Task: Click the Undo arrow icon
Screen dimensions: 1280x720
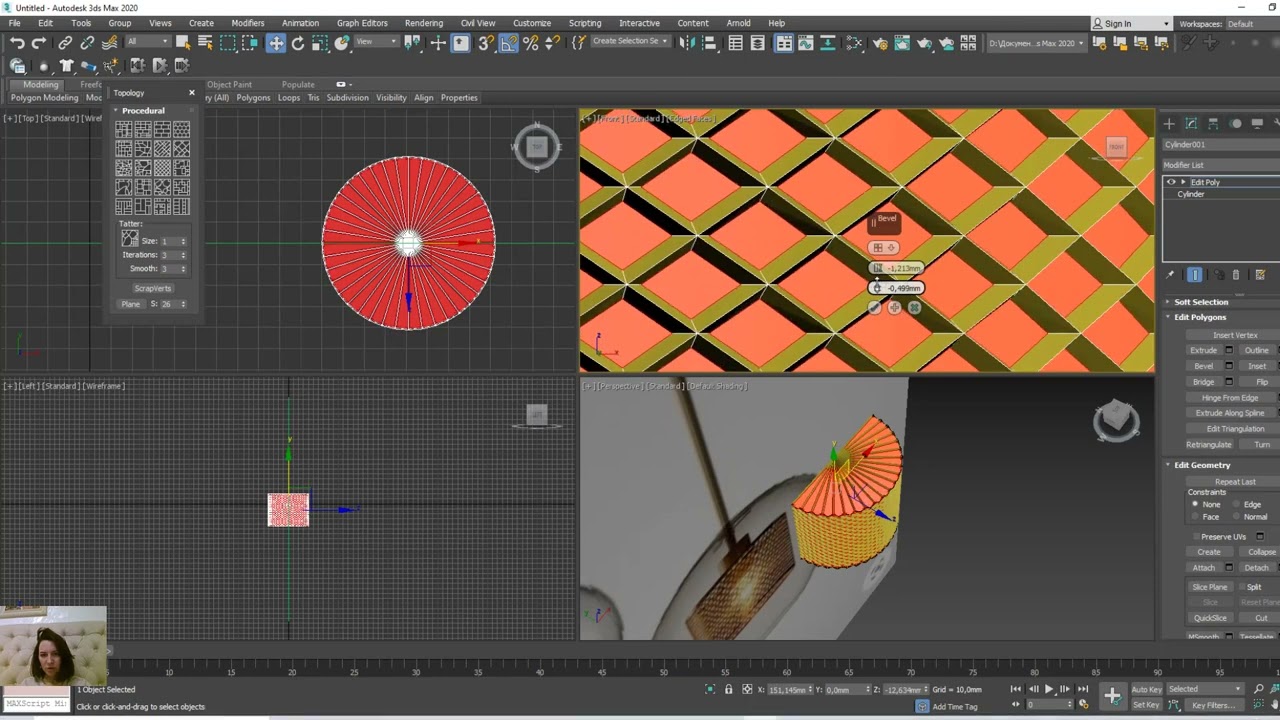Action: coord(17,42)
